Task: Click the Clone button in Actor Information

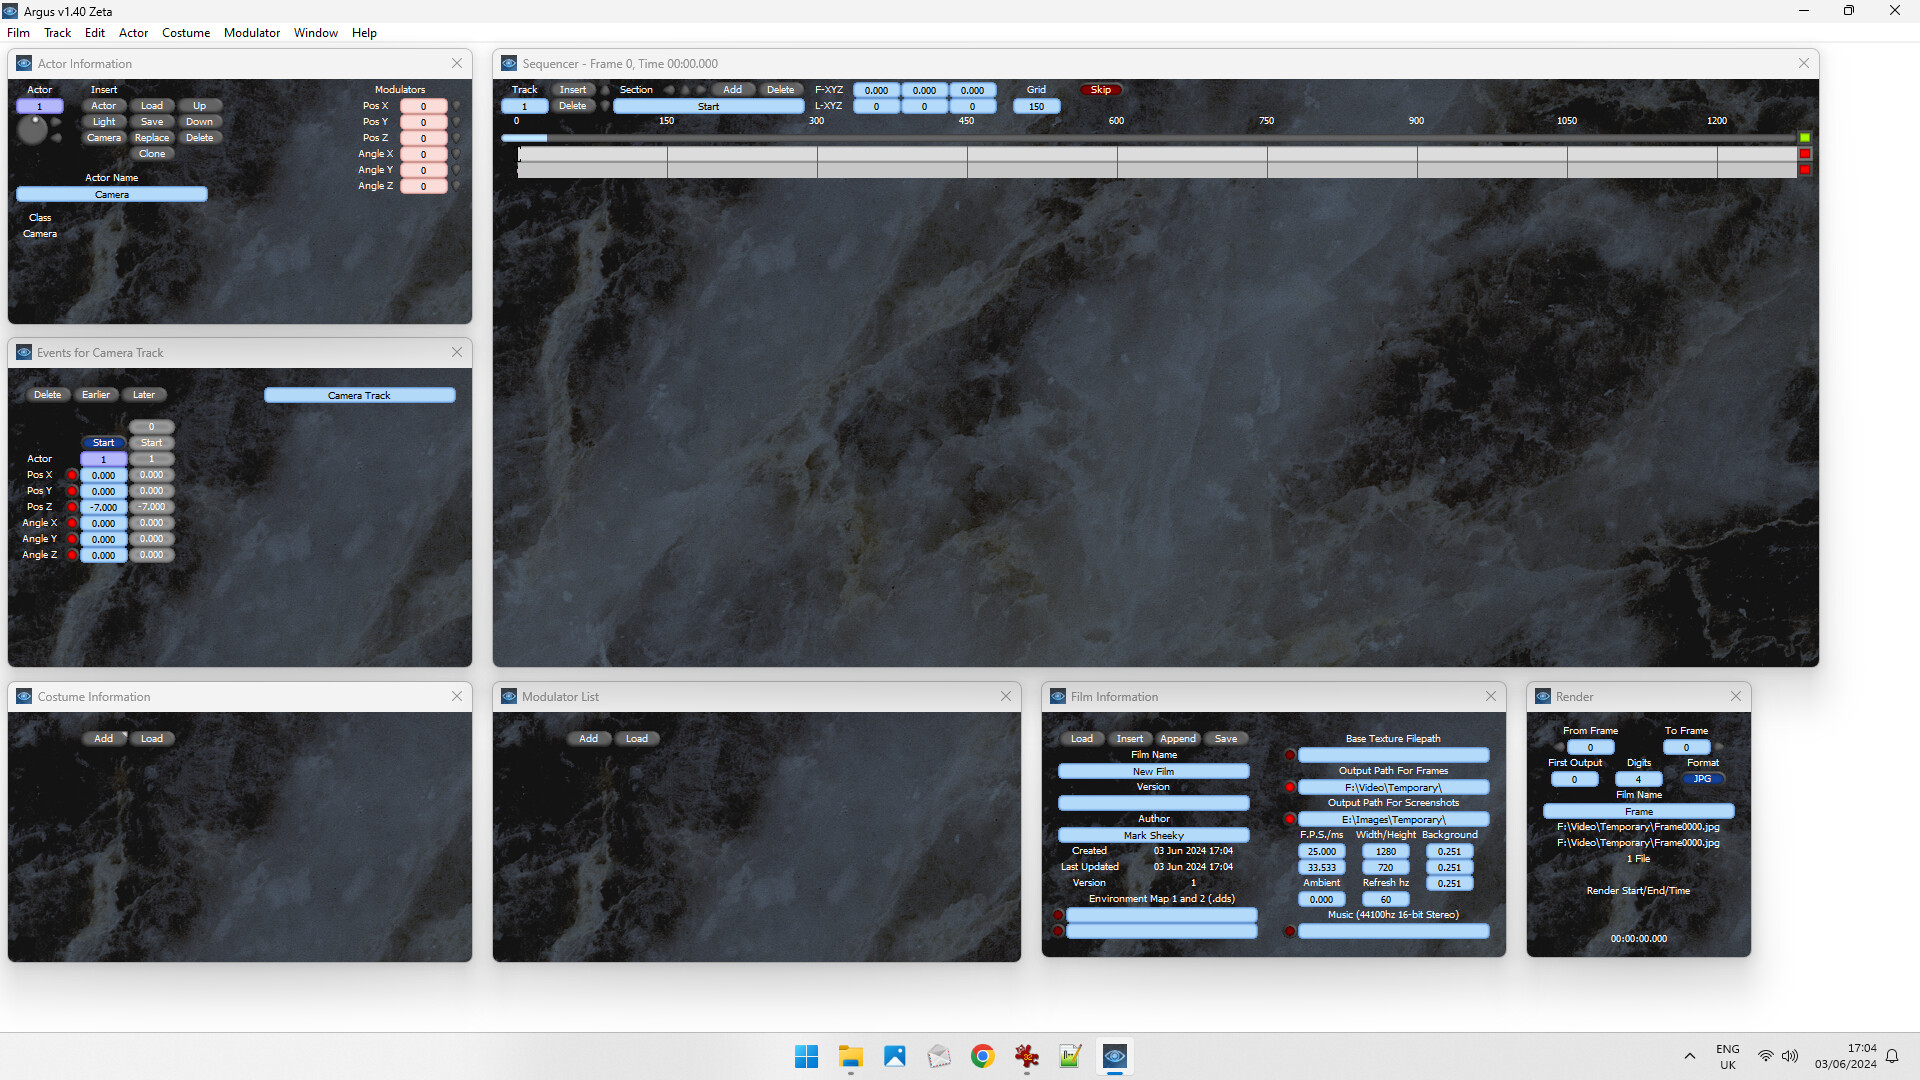Action: [152, 153]
